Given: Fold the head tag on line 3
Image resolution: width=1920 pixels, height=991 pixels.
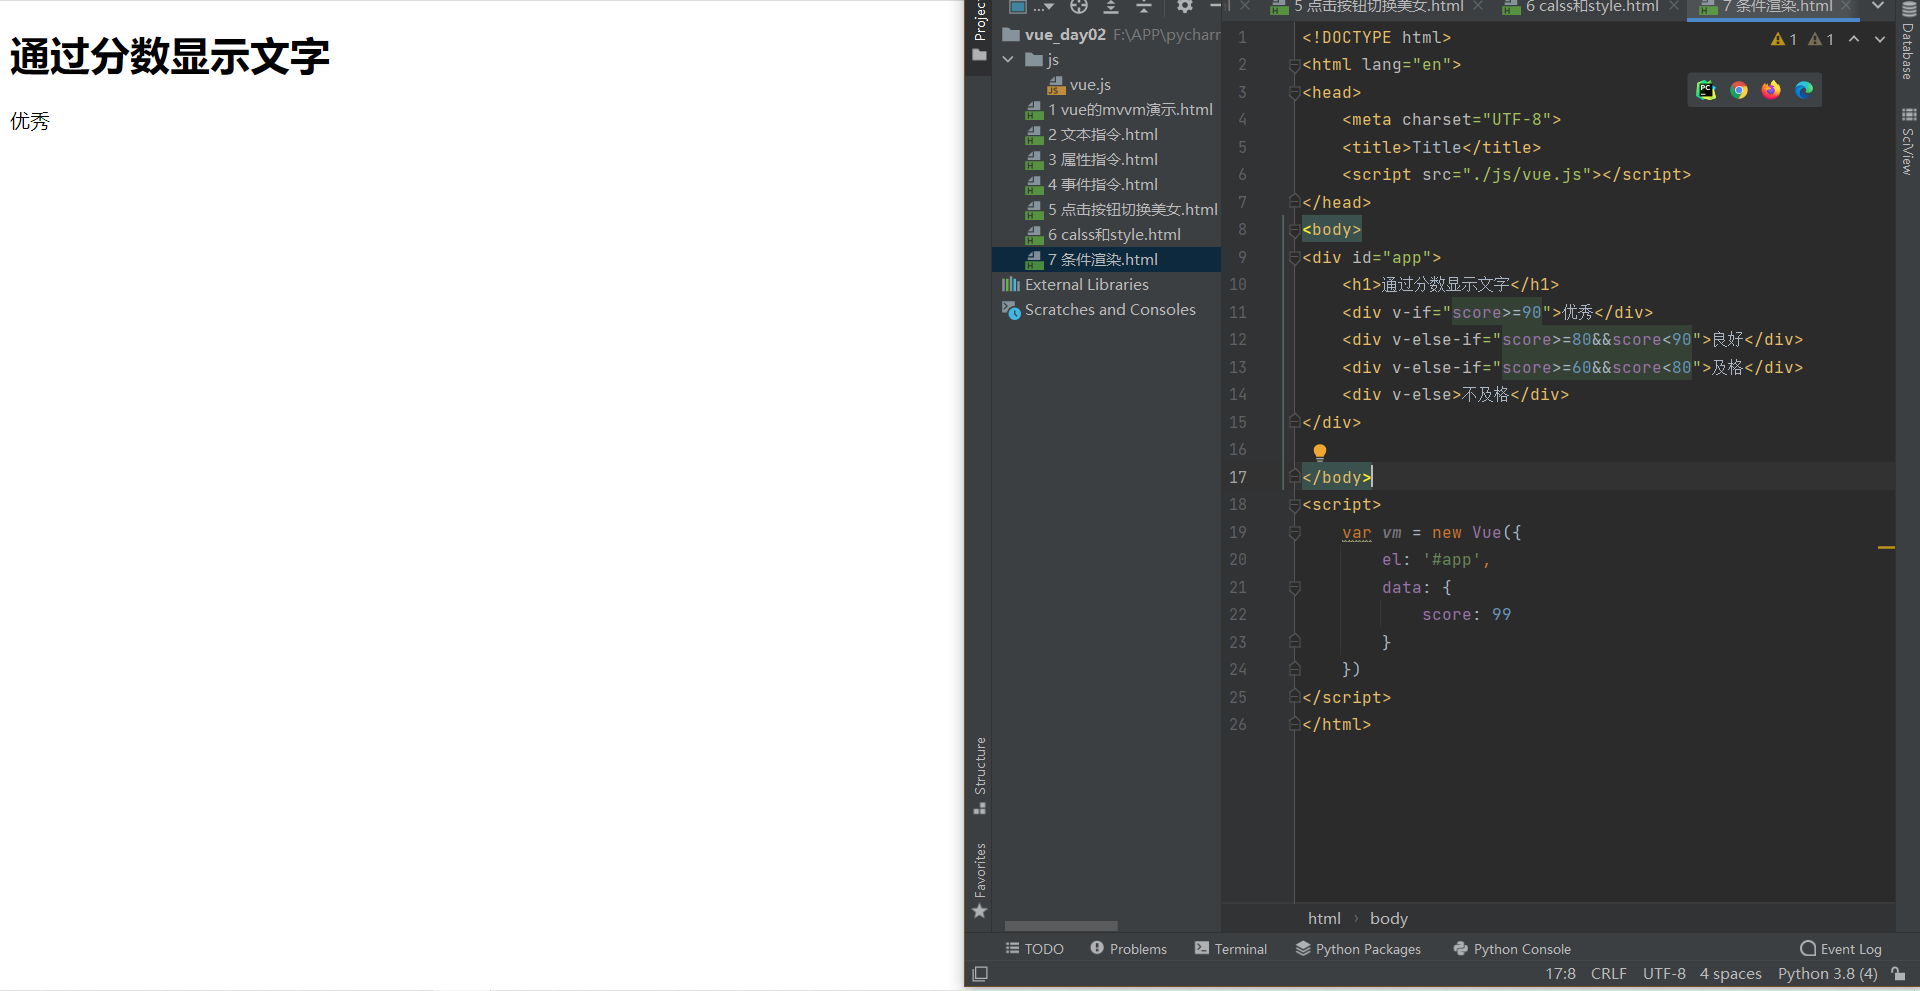Looking at the screenshot, I should point(1294,92).
